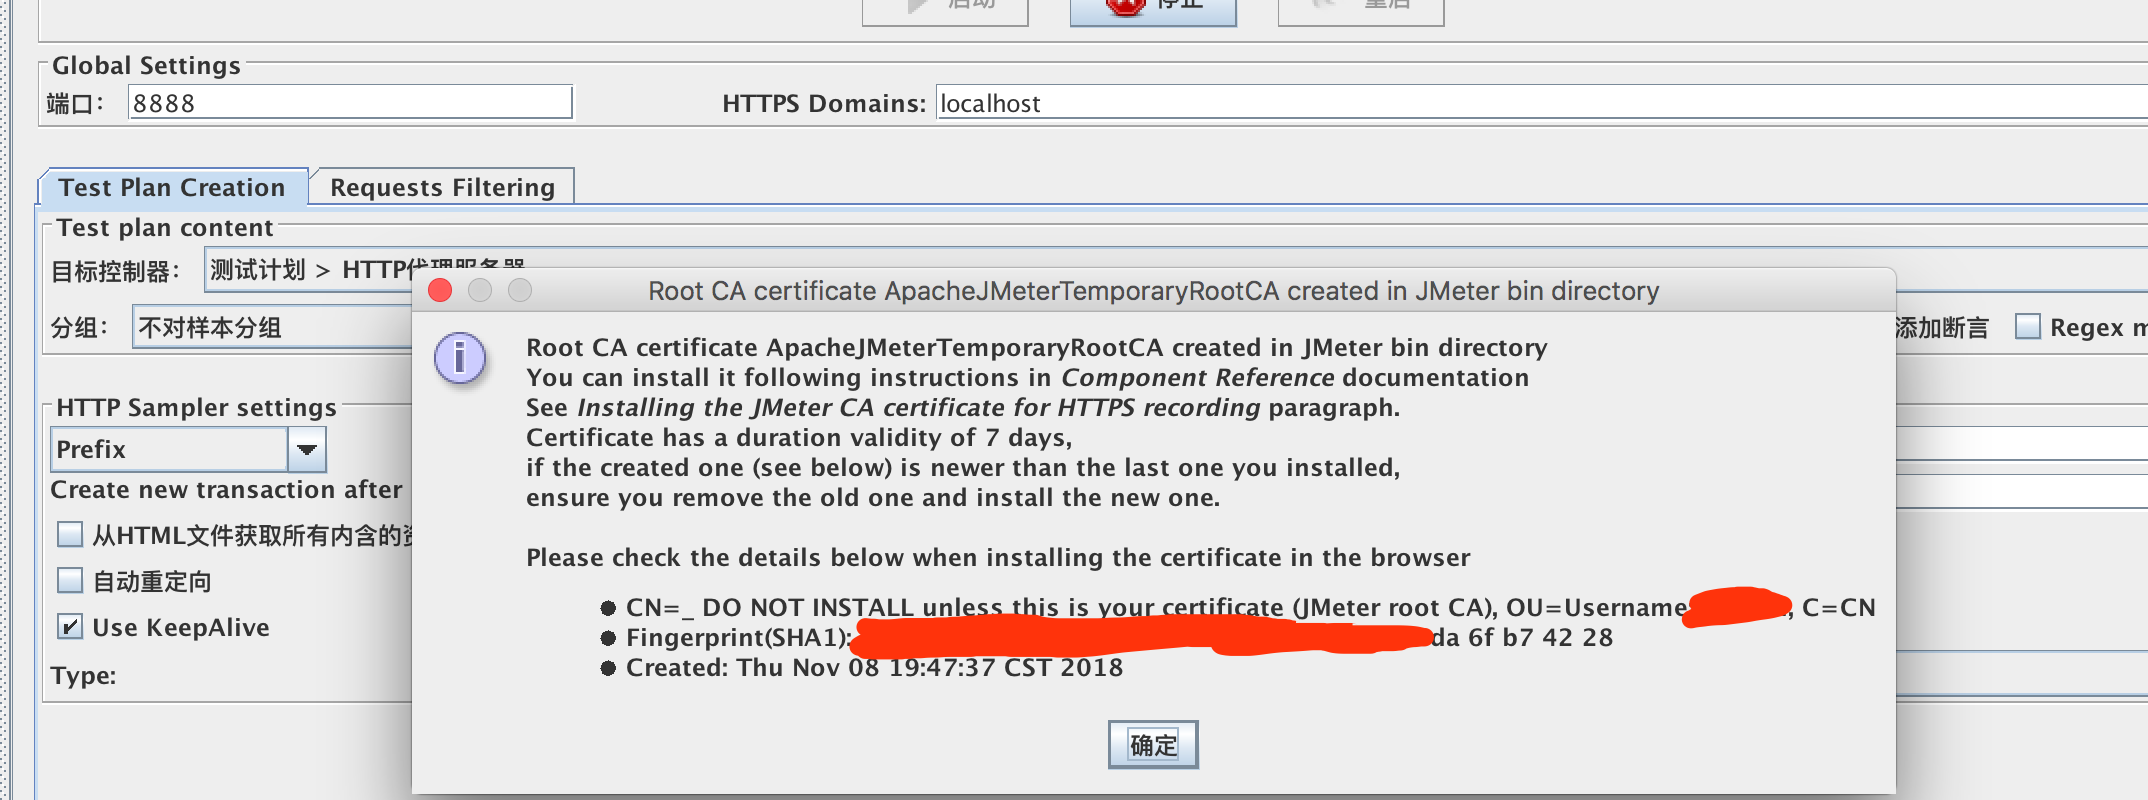Screen dimensions: 2148x800
Task: Toggle the 从HTML文件获取 resources checkbox
Action: coord(70,535)
